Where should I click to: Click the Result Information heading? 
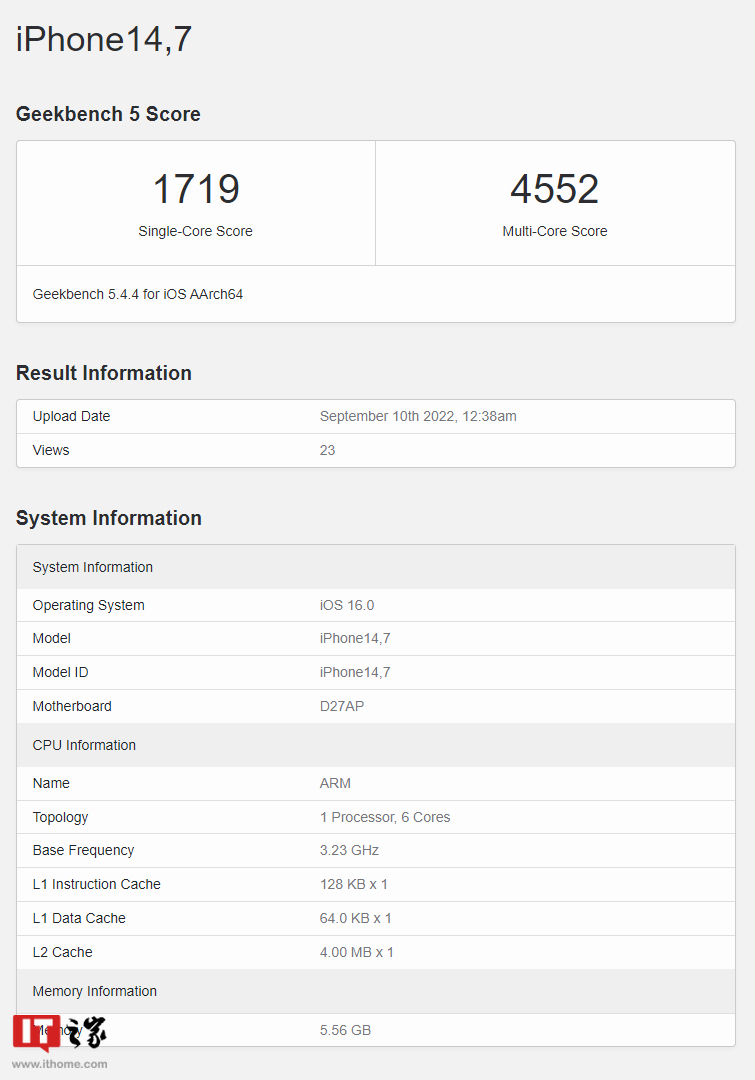(x=104, y=373)
